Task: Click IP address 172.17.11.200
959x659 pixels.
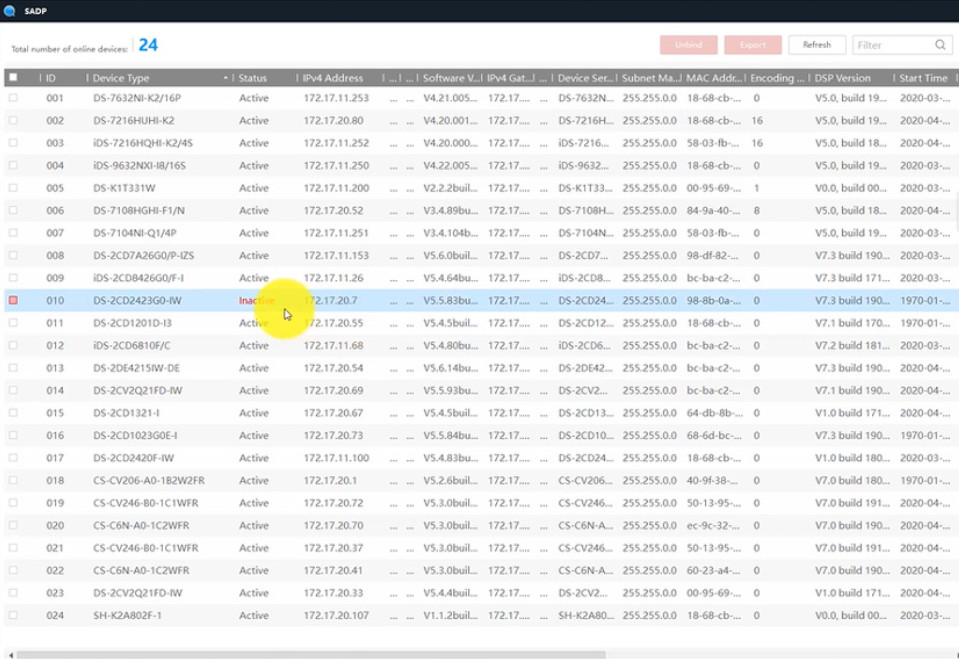Action: coord(336,188)
